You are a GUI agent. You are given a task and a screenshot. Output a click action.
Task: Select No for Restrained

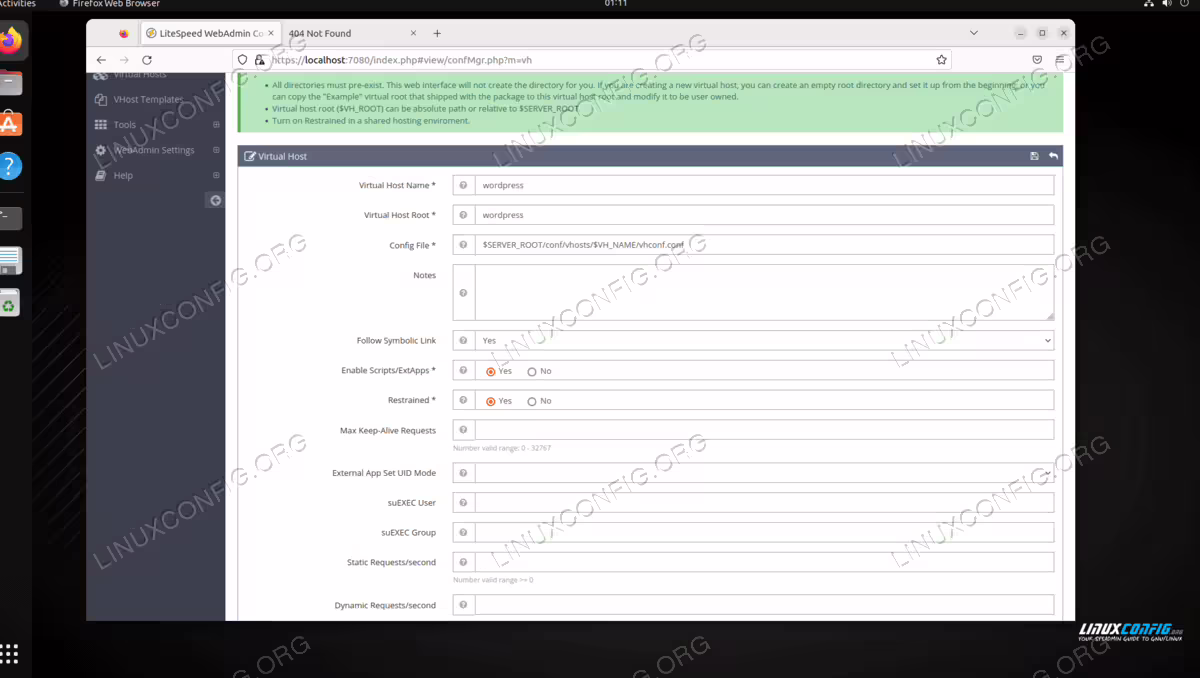532,401
